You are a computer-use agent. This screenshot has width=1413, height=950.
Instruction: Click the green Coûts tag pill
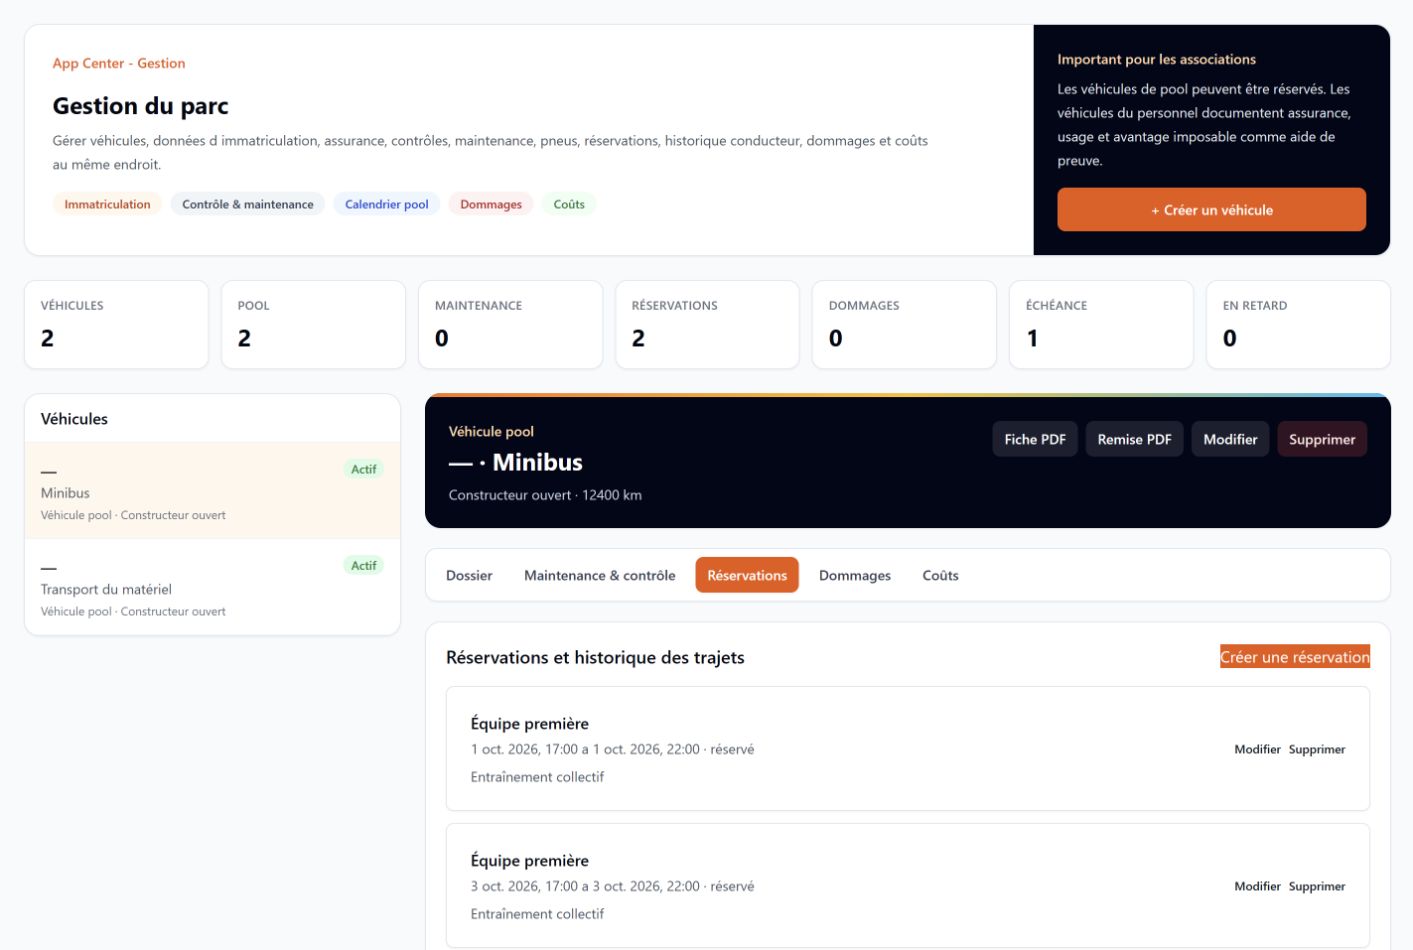pyautogui.click(x=569, y=204)
